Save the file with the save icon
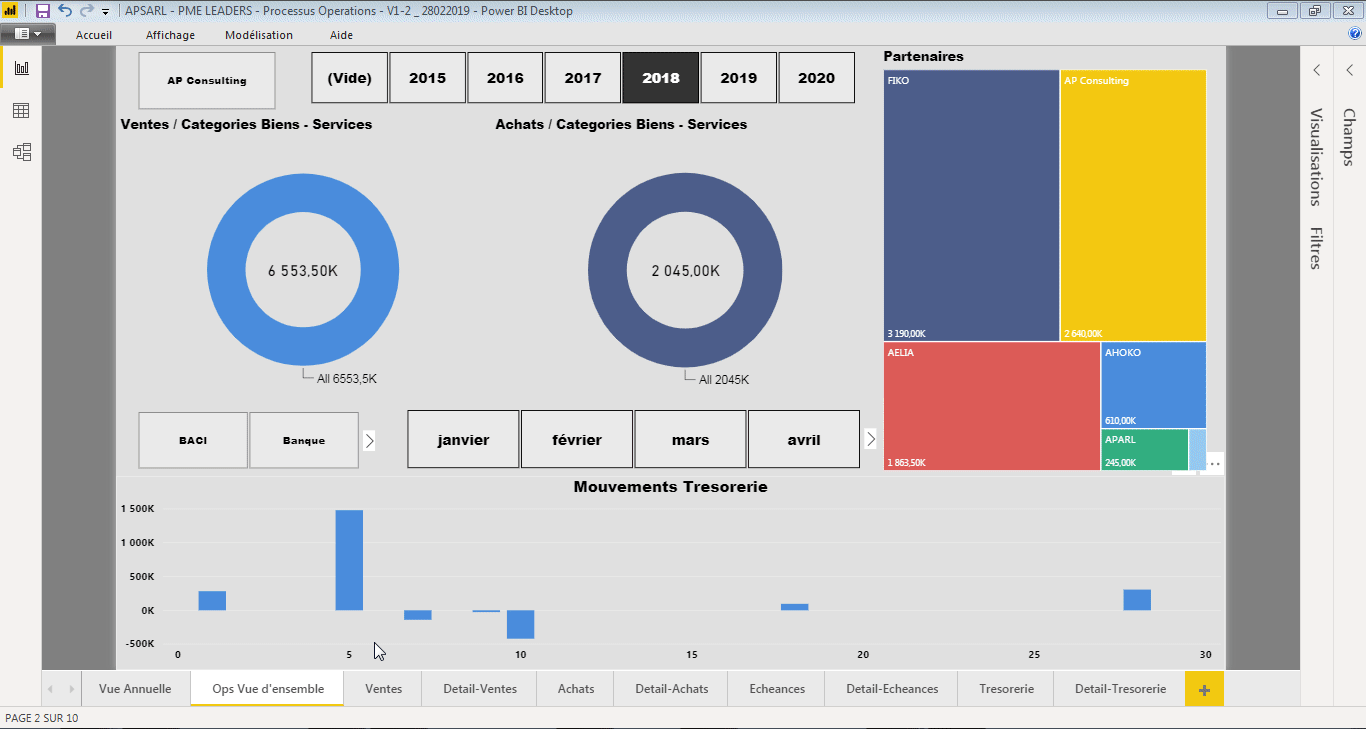Image resolution: width=1366 pixels, height=729 pixels. pyautogui.click(x=41, y=11)
